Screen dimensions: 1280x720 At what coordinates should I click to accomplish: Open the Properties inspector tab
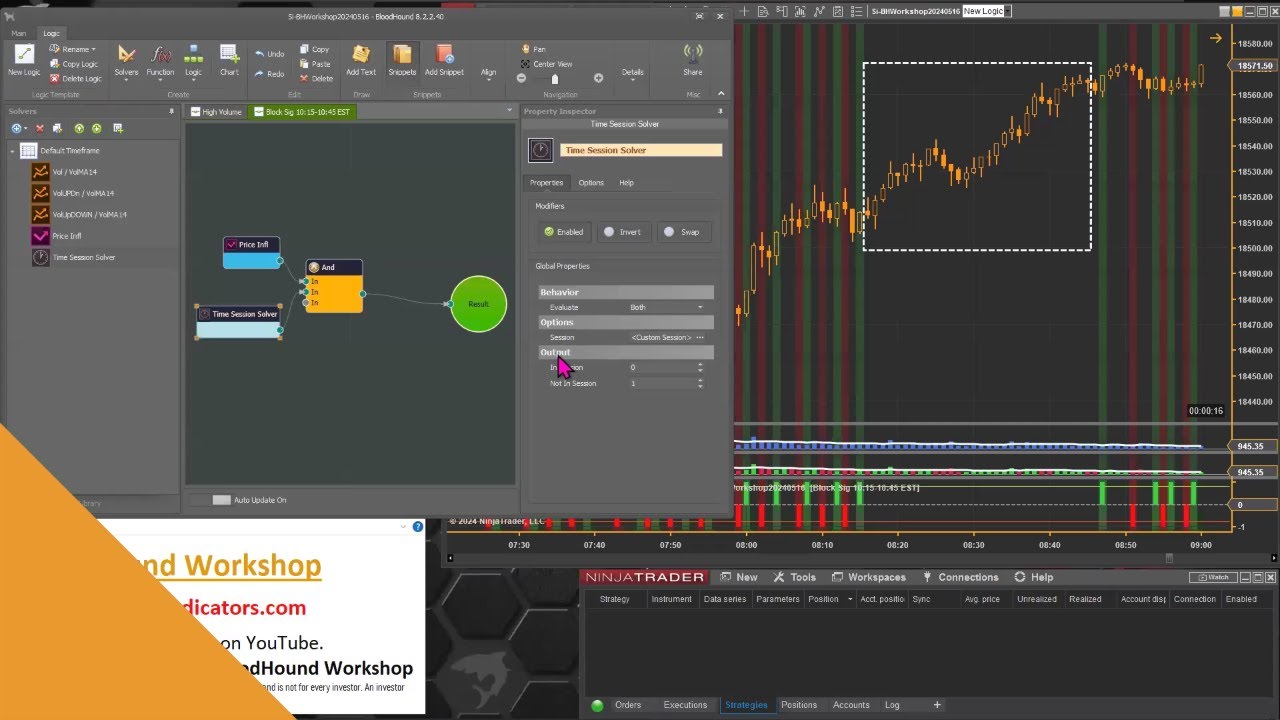(x=546, y=183)
